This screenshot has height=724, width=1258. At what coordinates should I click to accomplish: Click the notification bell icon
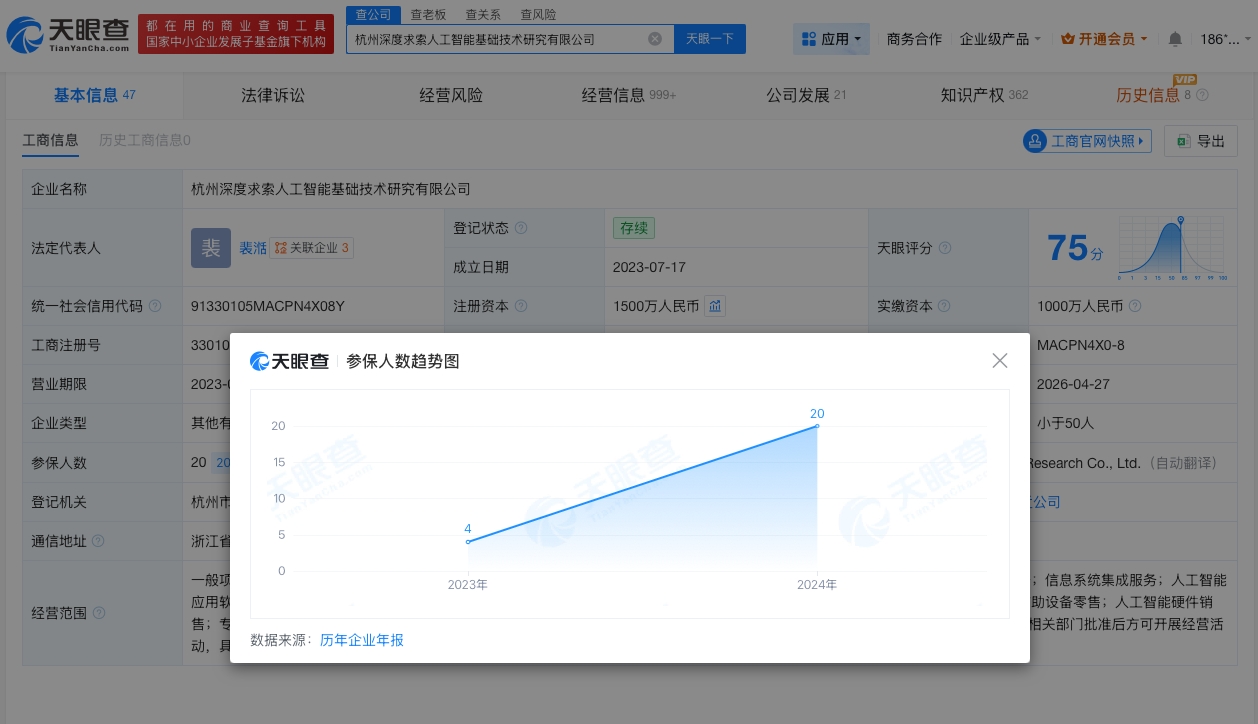pos(1175,39)
